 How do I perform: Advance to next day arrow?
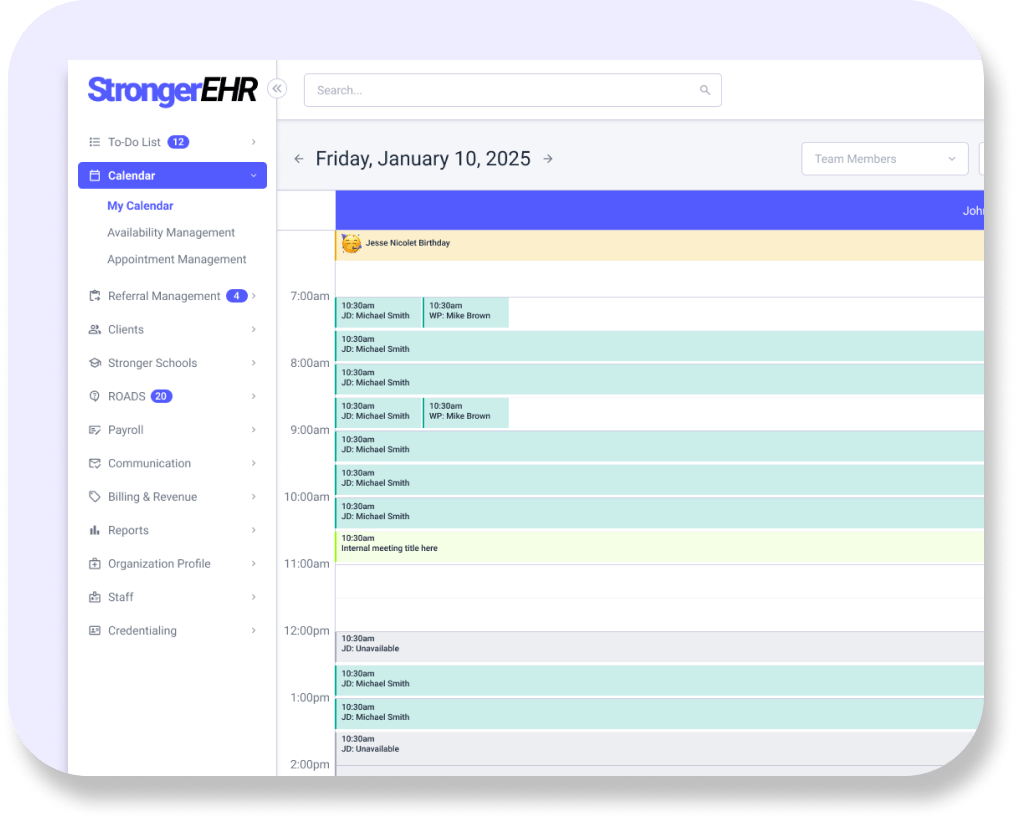pos(548,159)
